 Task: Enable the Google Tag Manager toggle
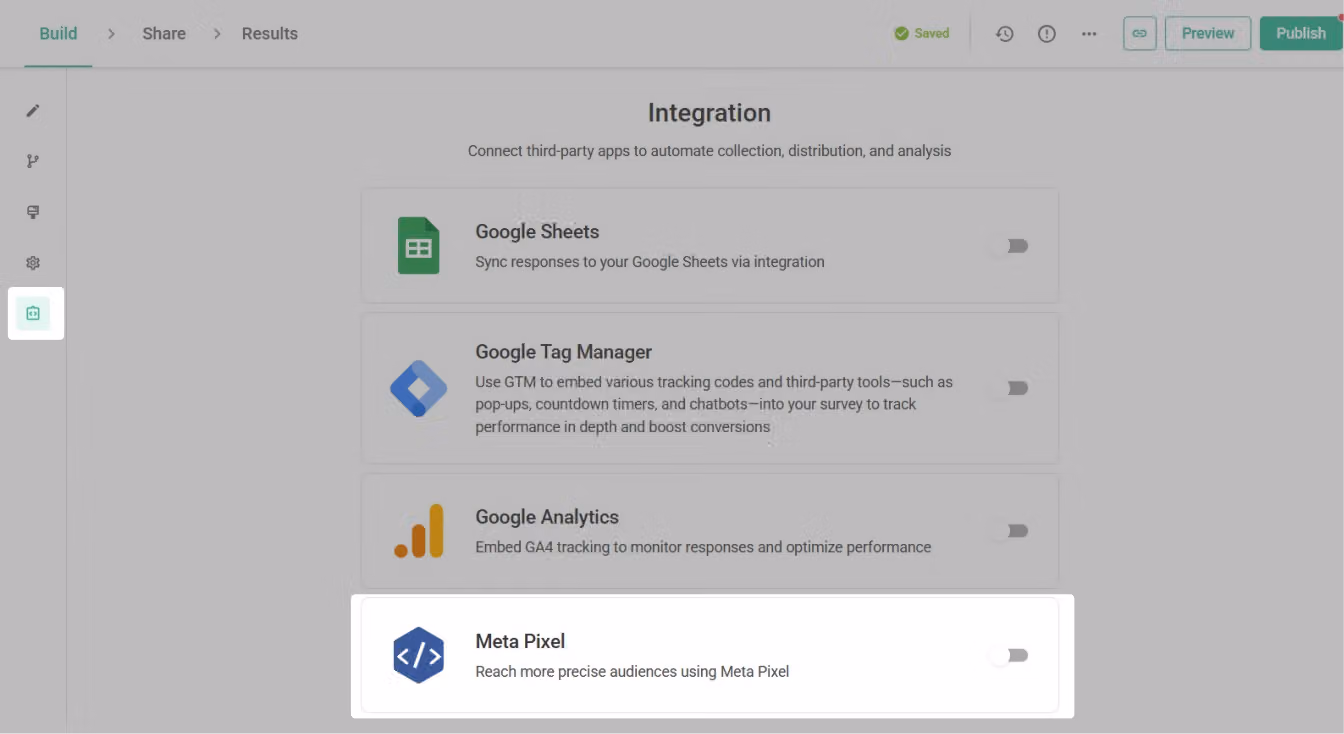[x=1008, y=388]
